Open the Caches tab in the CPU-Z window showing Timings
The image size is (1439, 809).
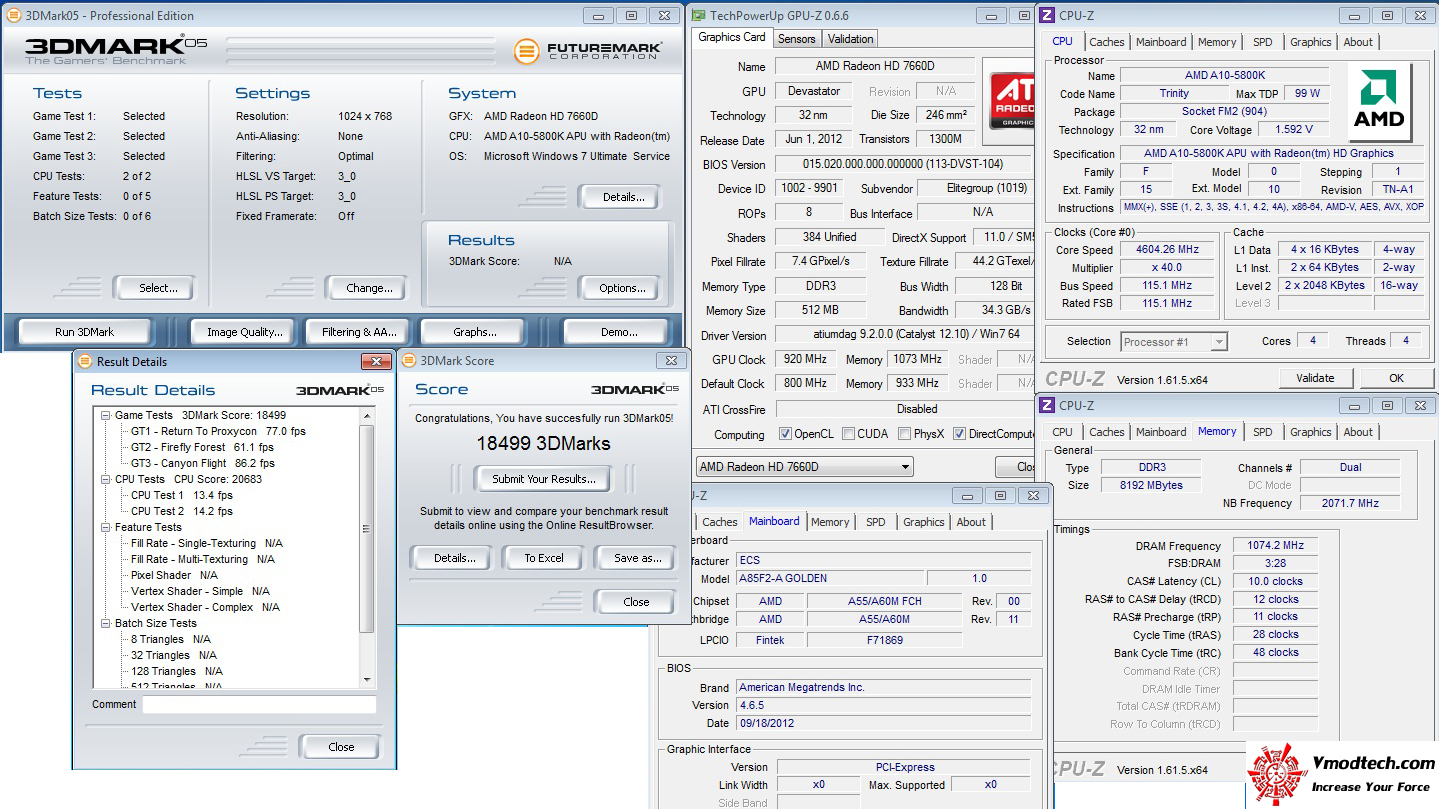tap(1107, 432)
